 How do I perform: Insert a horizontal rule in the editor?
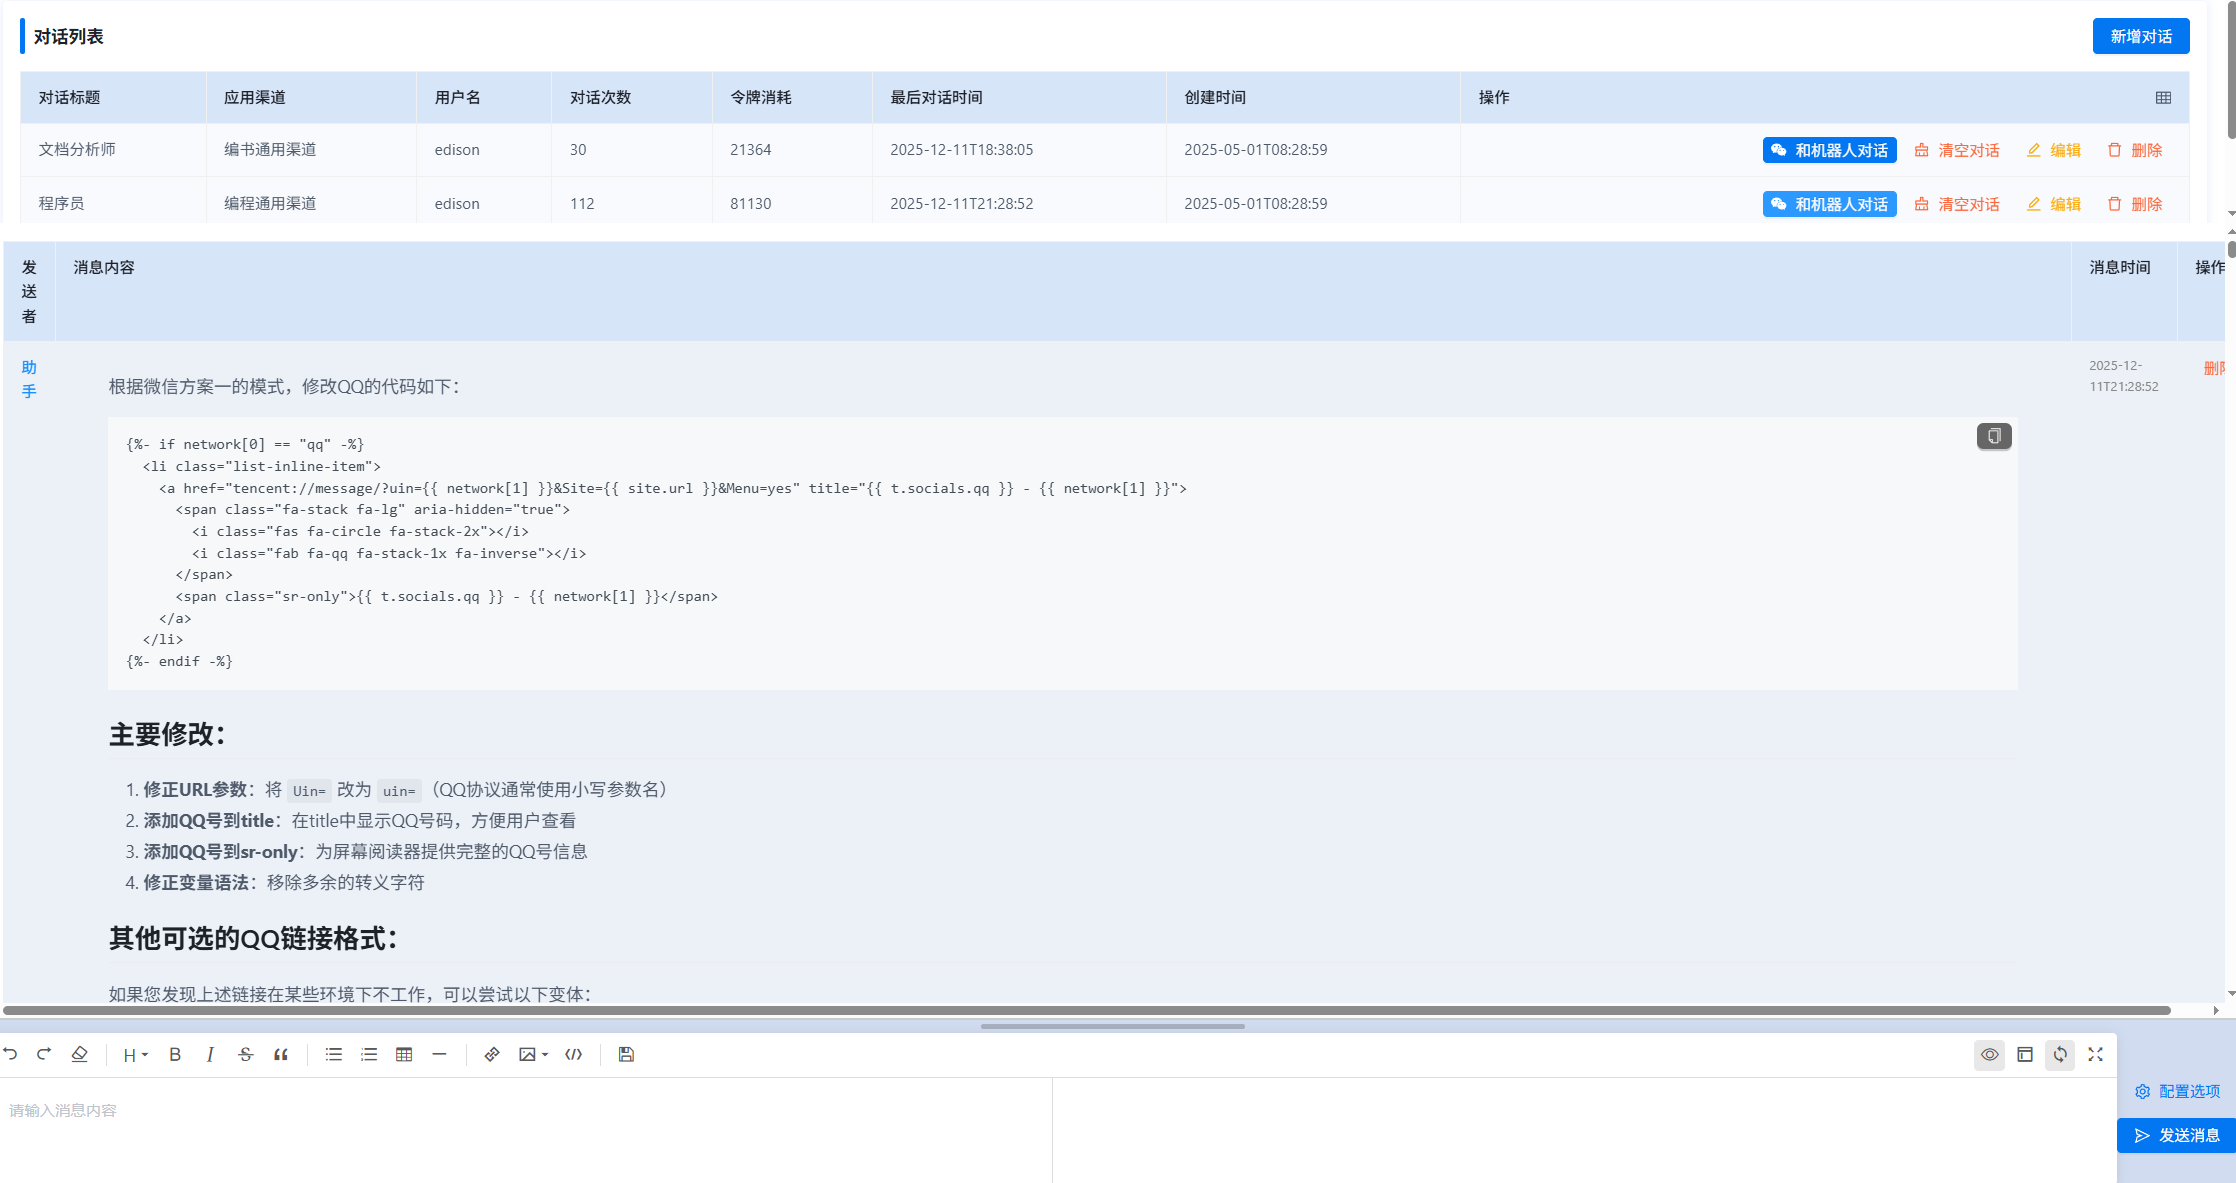(440, 1054)
